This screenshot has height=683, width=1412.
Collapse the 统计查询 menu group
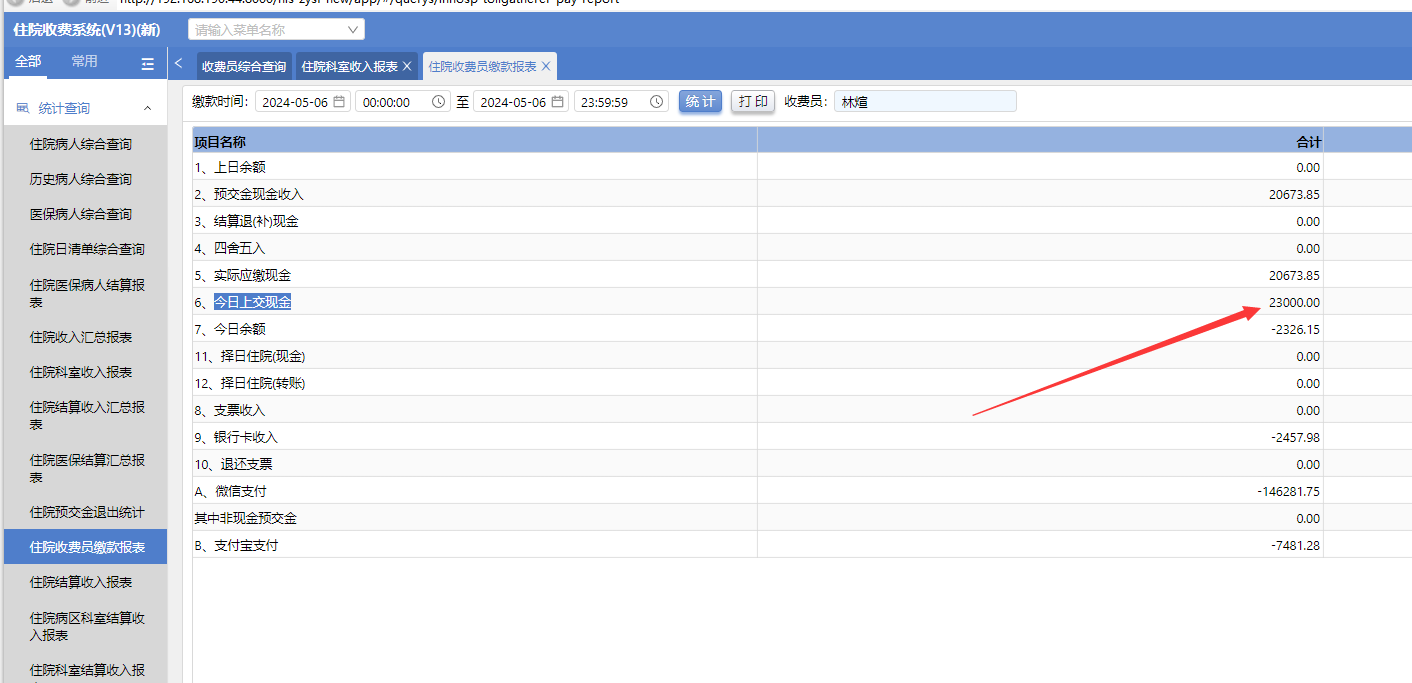(x=147, y=108)
